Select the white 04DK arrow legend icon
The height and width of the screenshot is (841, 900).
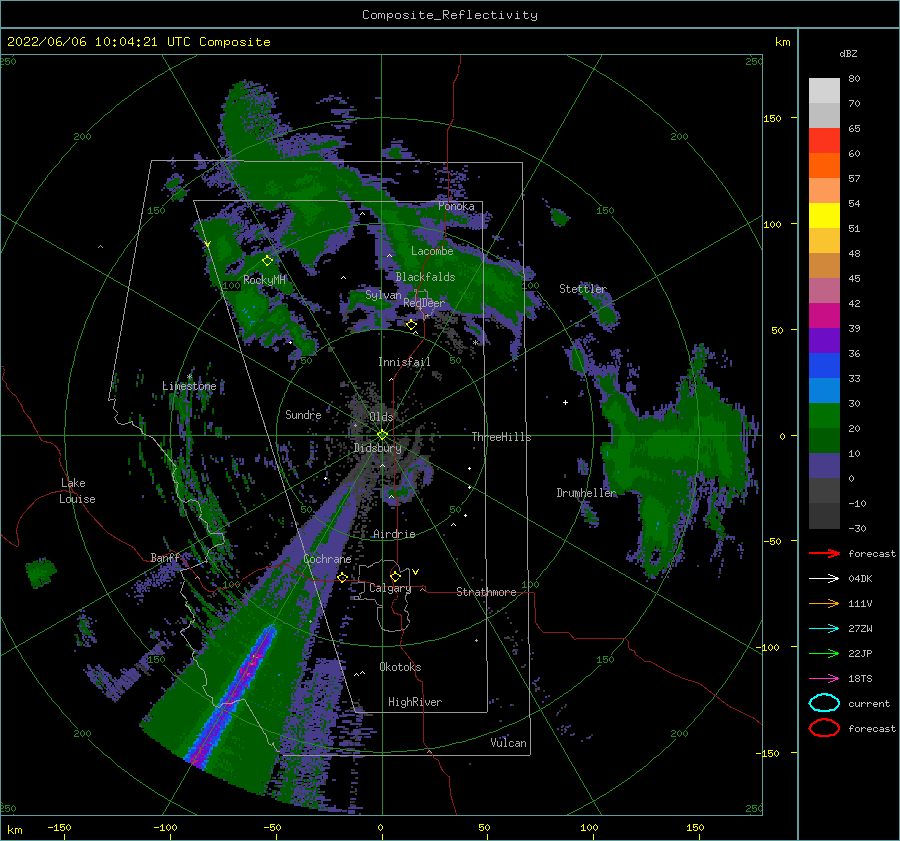pyautogui.click(x=824, y=579)
